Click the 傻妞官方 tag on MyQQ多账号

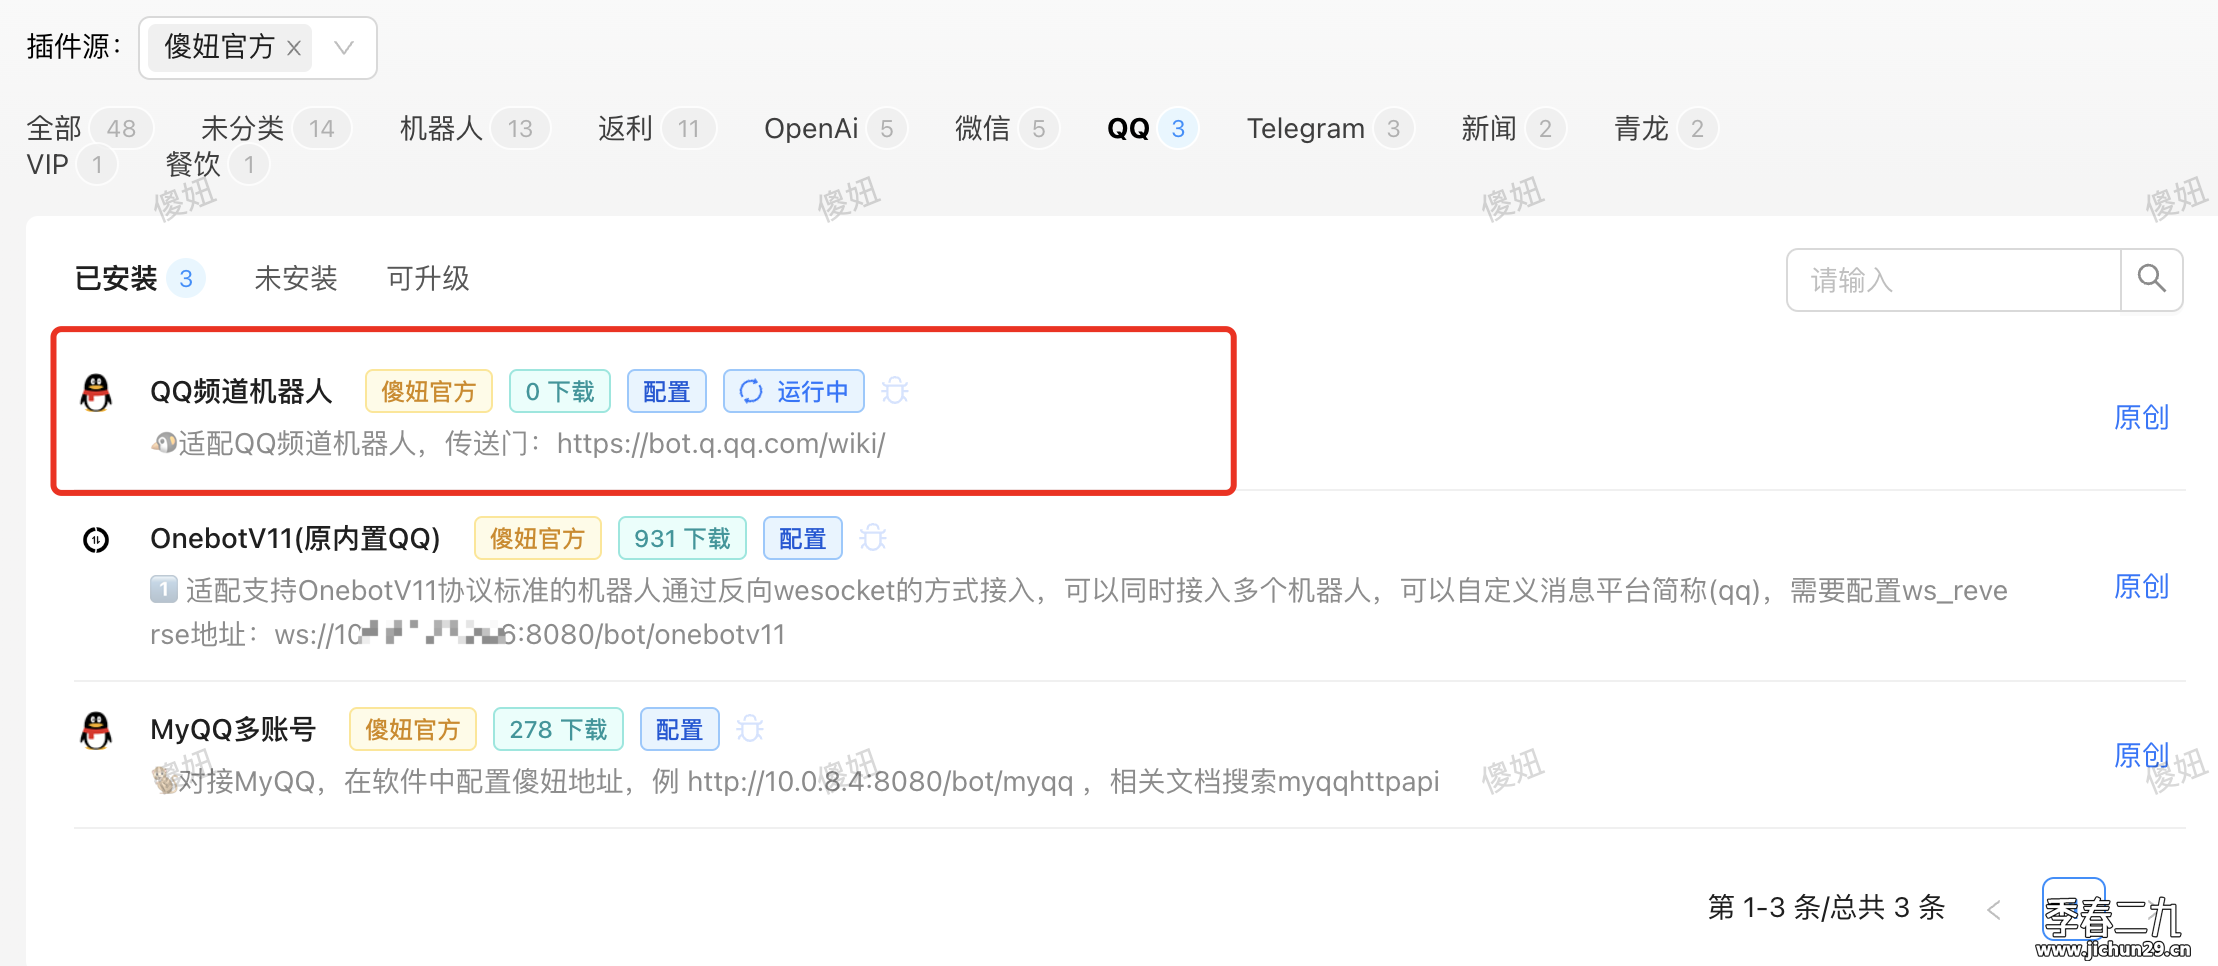click(413, 729)
